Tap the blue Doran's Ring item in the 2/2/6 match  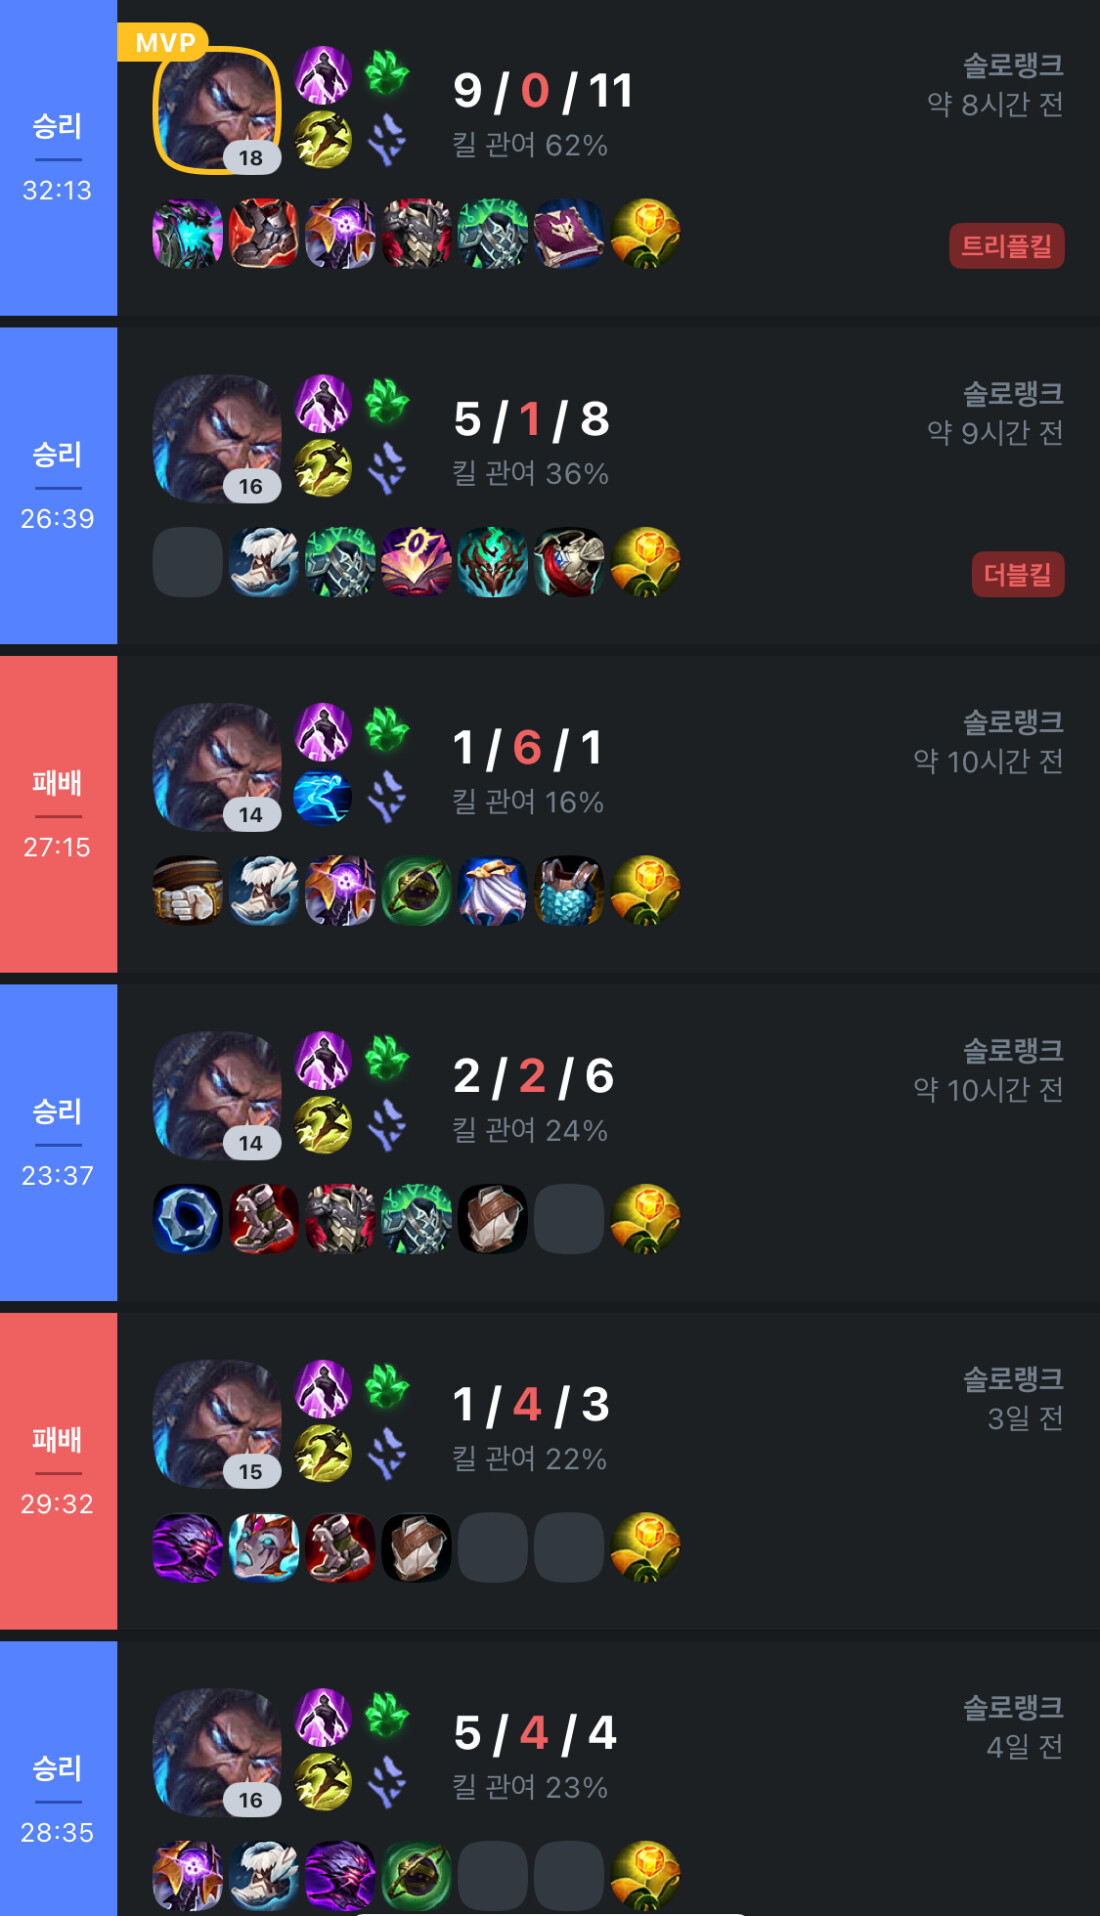[188, 1219]
